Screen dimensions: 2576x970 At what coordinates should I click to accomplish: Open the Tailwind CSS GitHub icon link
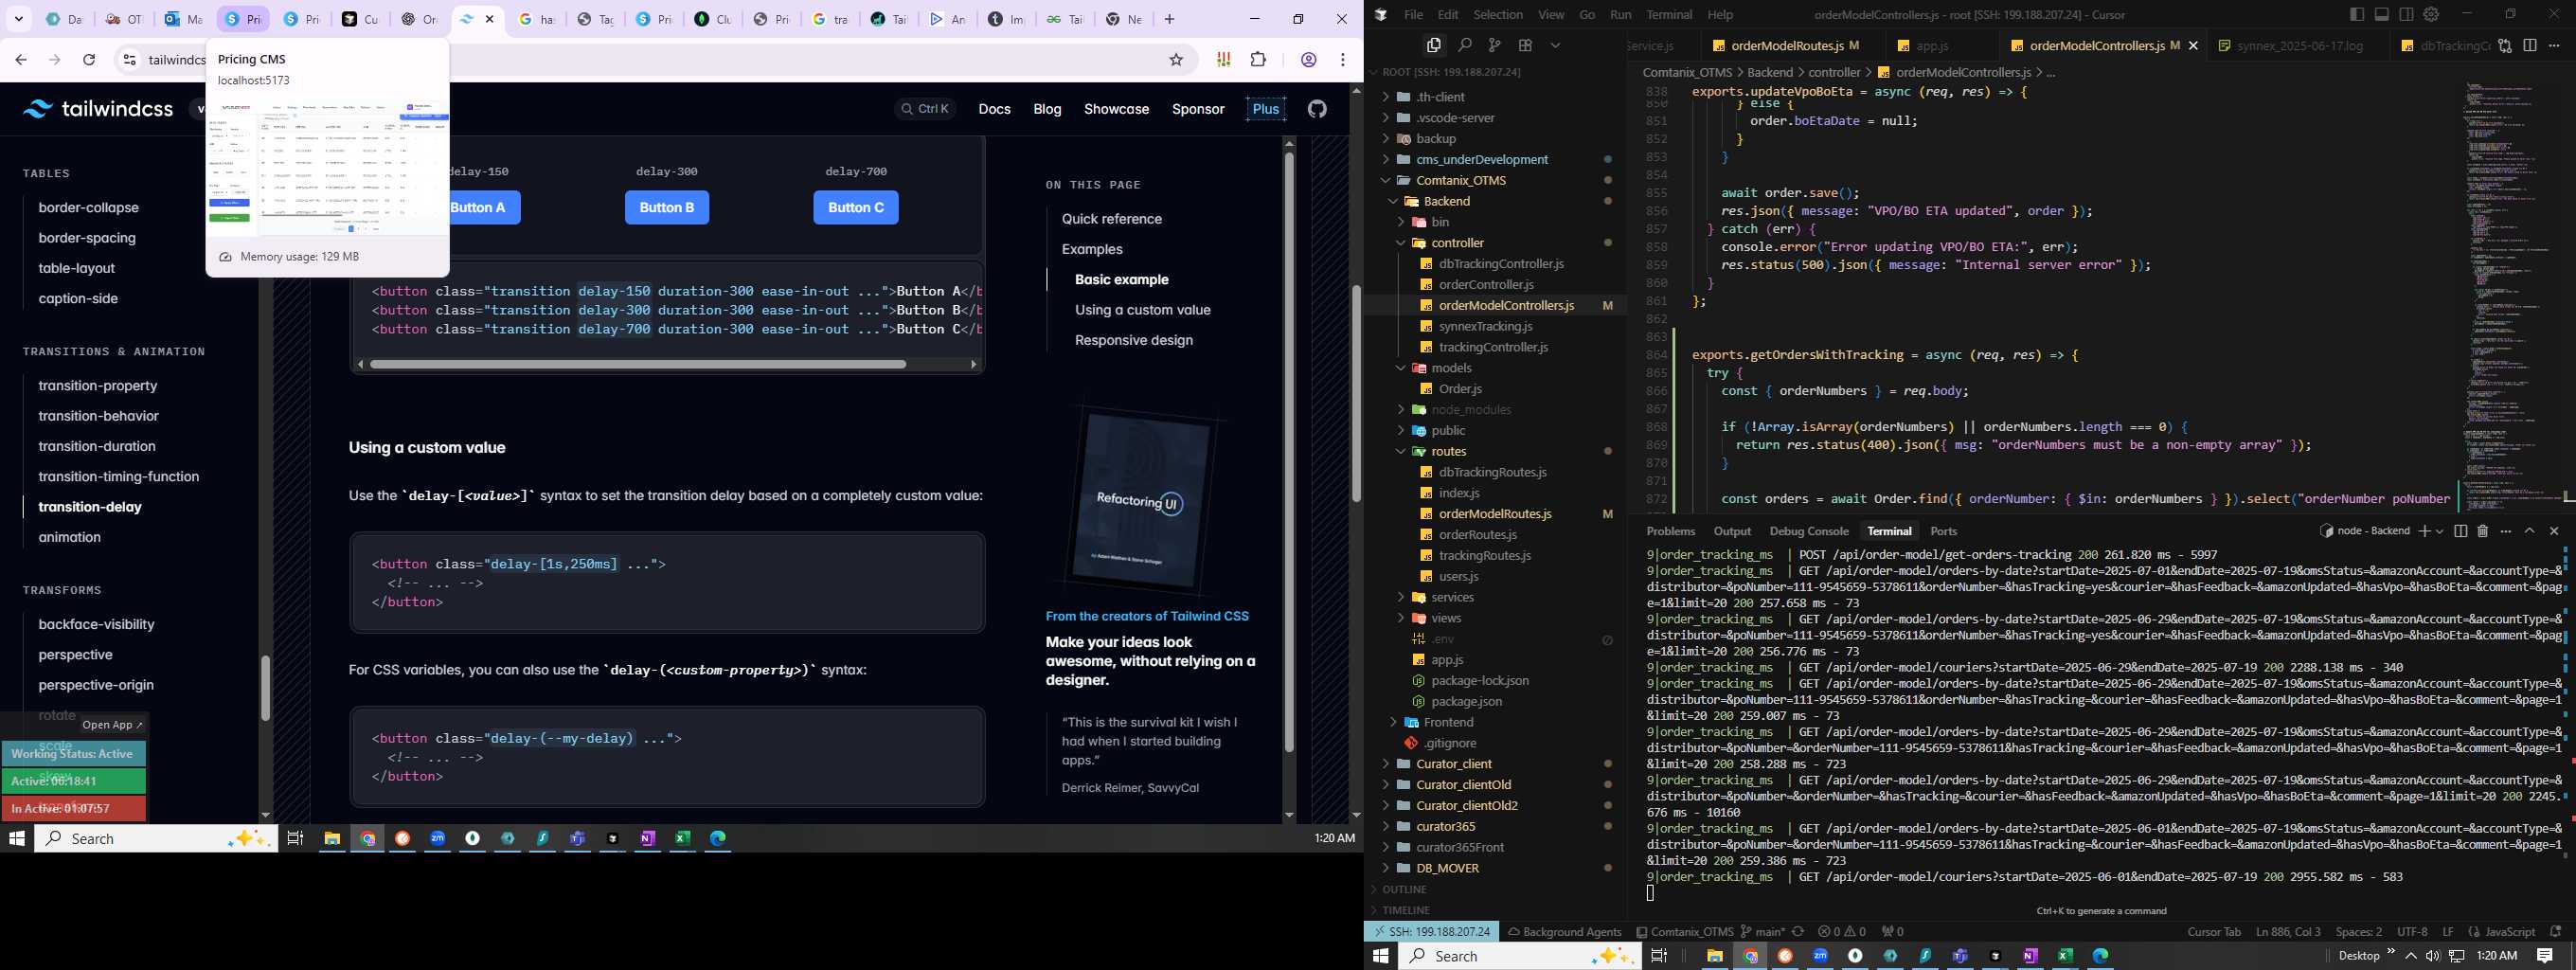pos(1317,109)
